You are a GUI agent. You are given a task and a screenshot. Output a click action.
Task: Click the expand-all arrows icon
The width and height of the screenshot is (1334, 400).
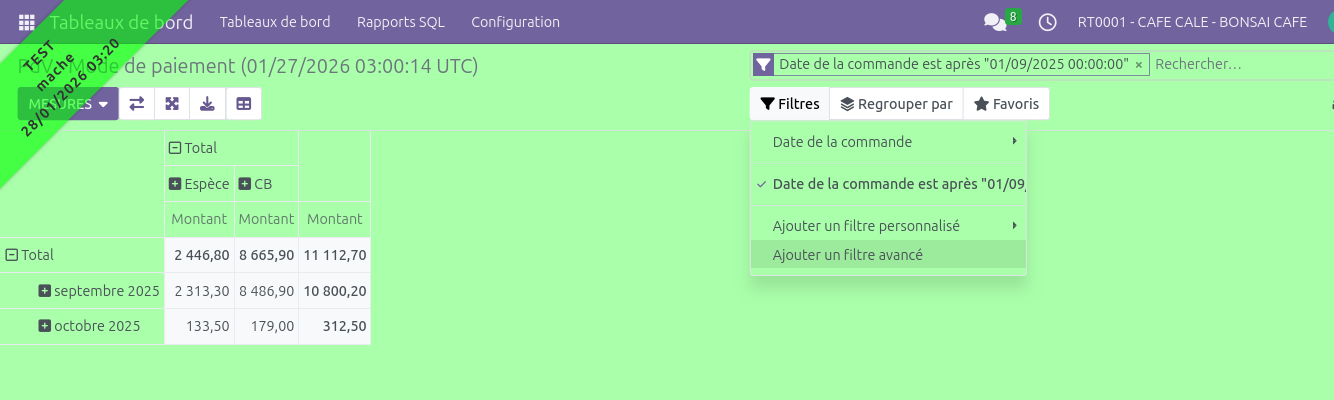(x=172, y=103)
